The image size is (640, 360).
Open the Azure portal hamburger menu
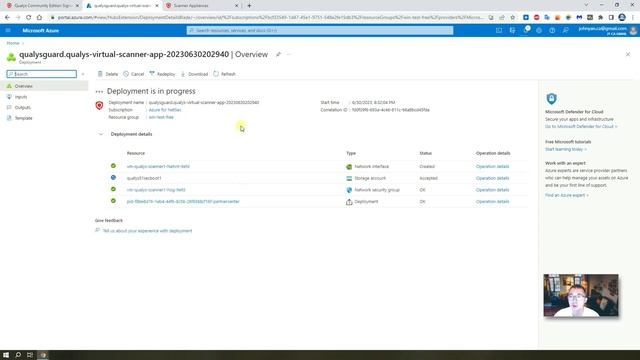click(x=8, y=30)
